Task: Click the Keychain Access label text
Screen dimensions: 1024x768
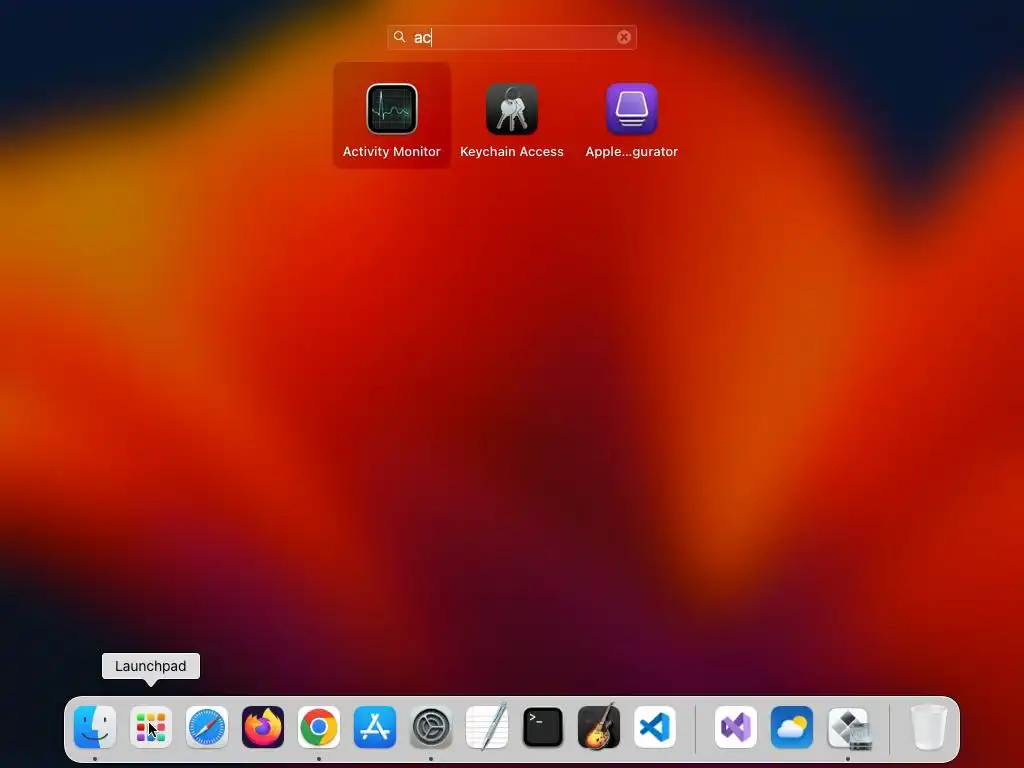Action: coord(512,152)
